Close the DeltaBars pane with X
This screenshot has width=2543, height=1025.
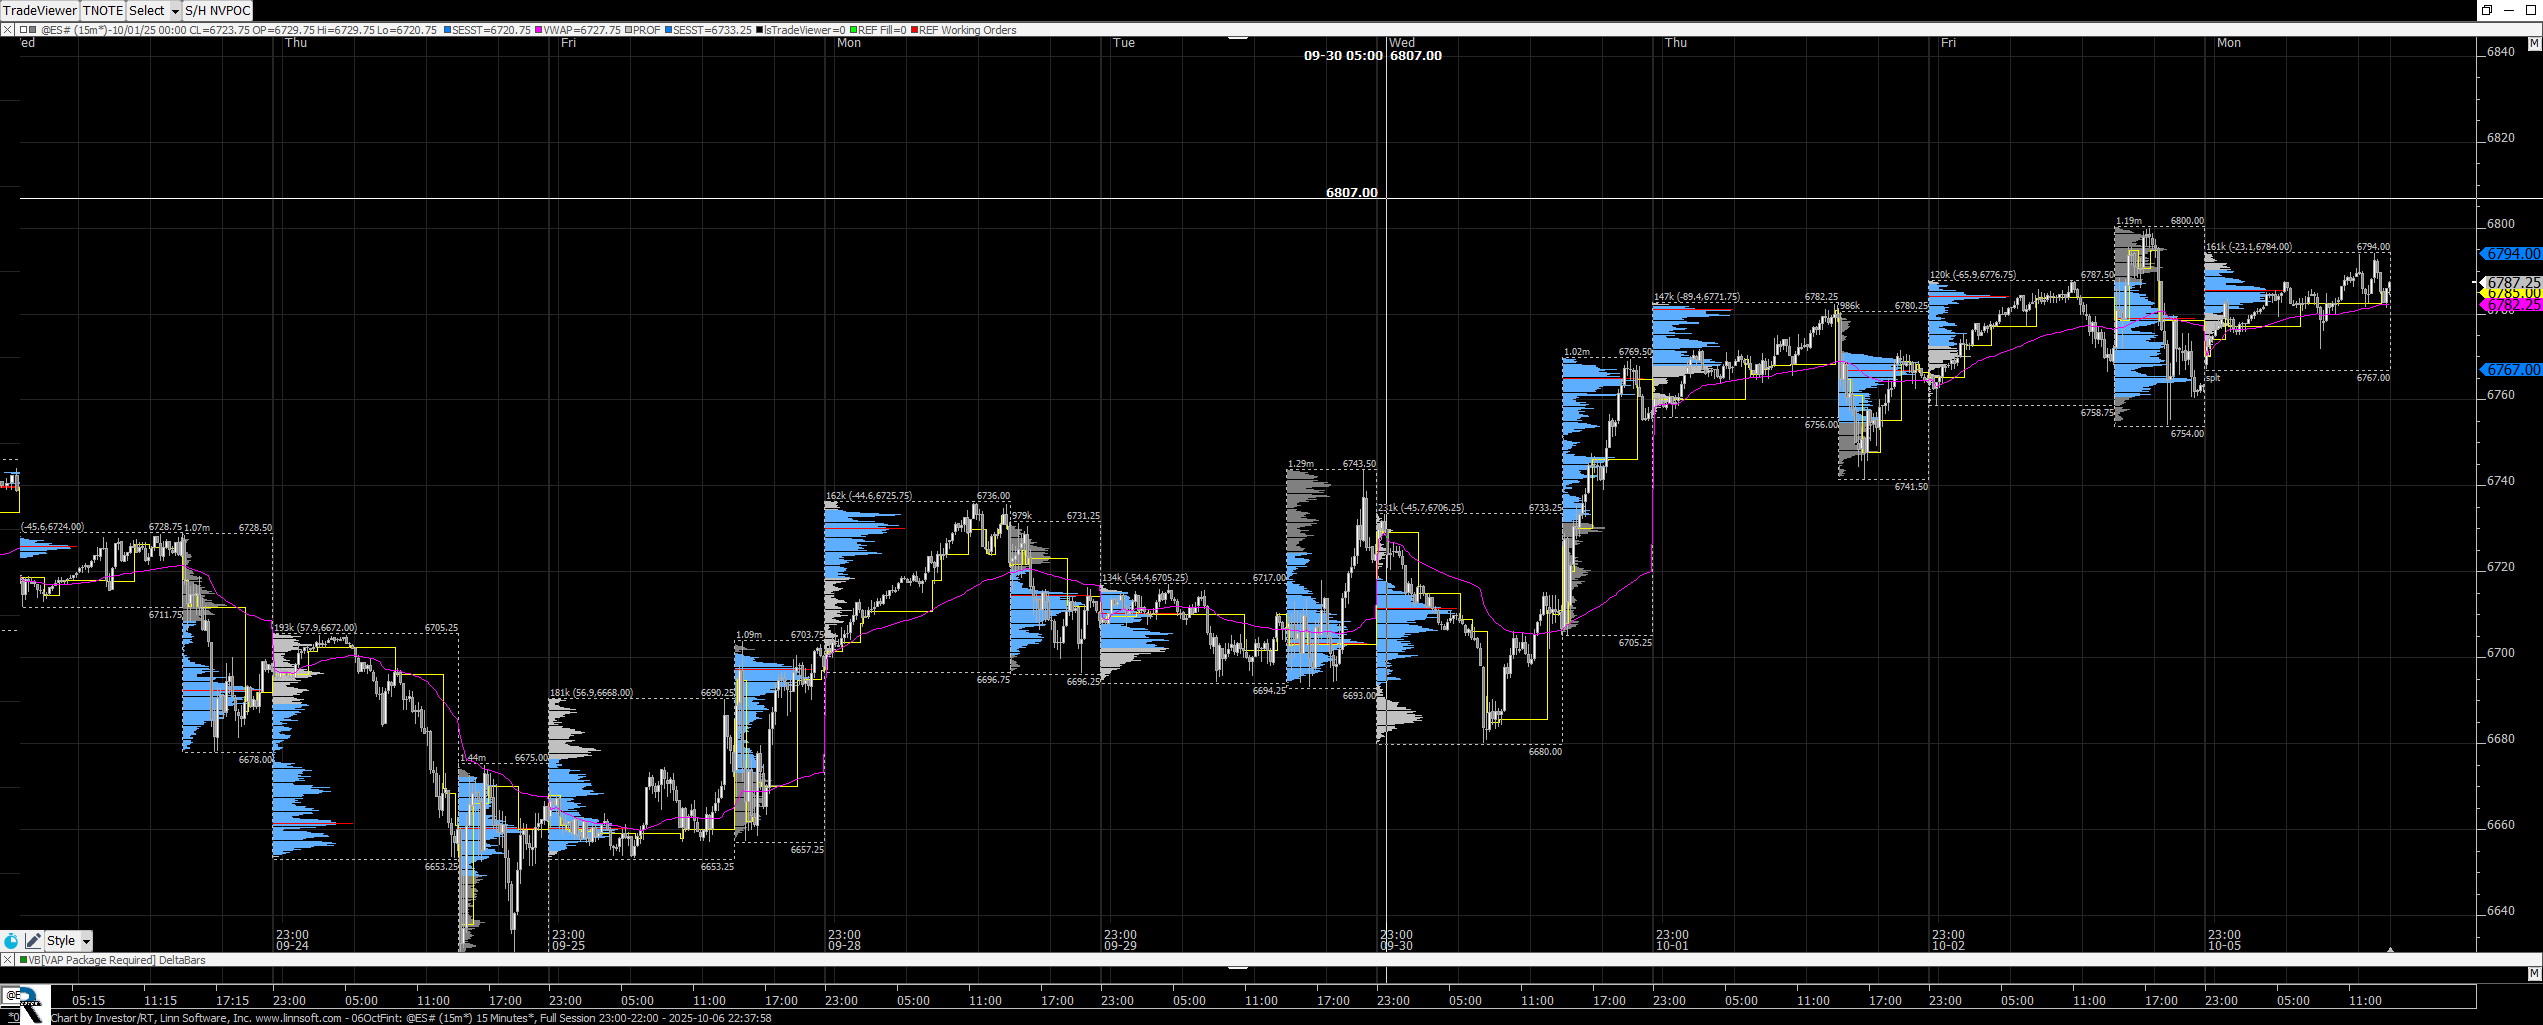[x=7, y=960]
